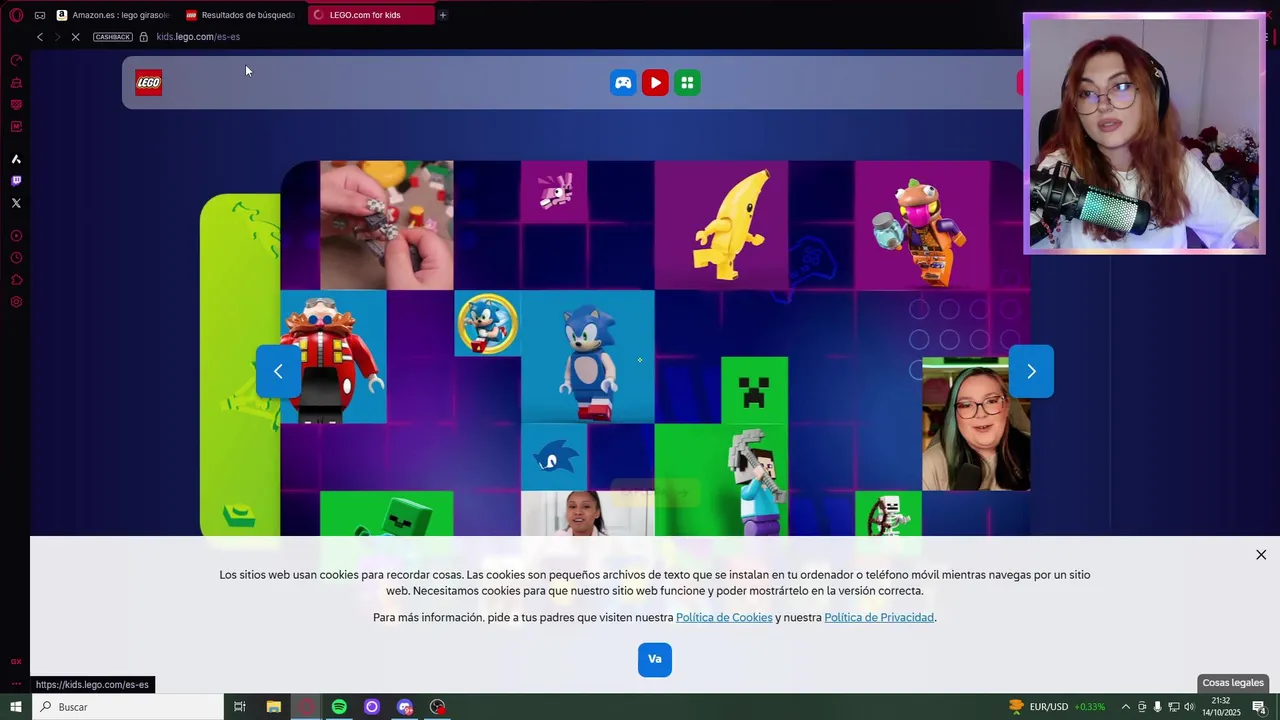Open sidebar three-dots setup menu

16,684
